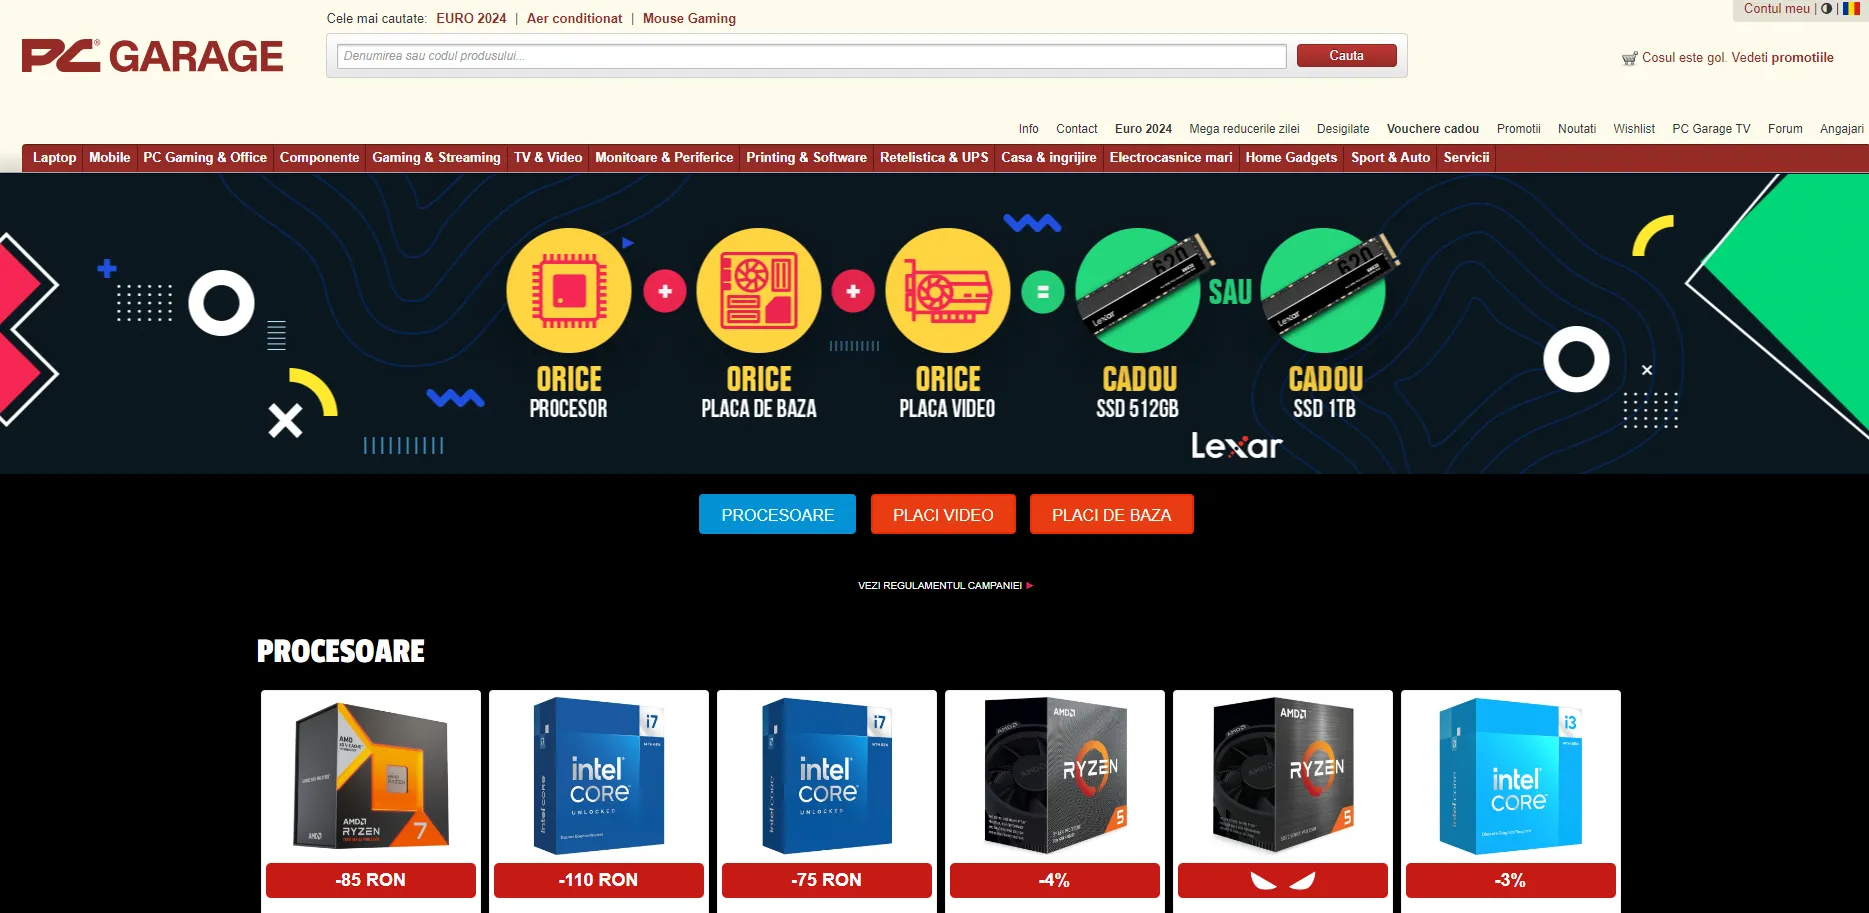1869x913 pixels.
Task: Click the Aer conditionat popular search
Action: point(574,19)
